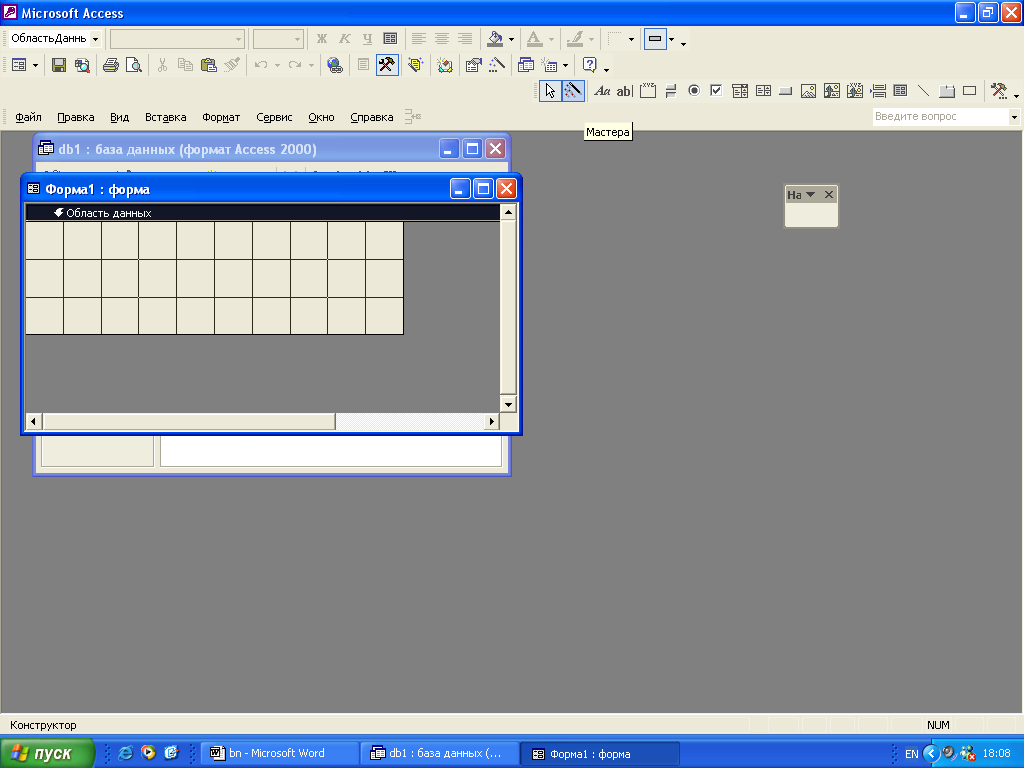1024x768 pixels.
Task: Open the Файл menu
Action: tap(28, 118)
